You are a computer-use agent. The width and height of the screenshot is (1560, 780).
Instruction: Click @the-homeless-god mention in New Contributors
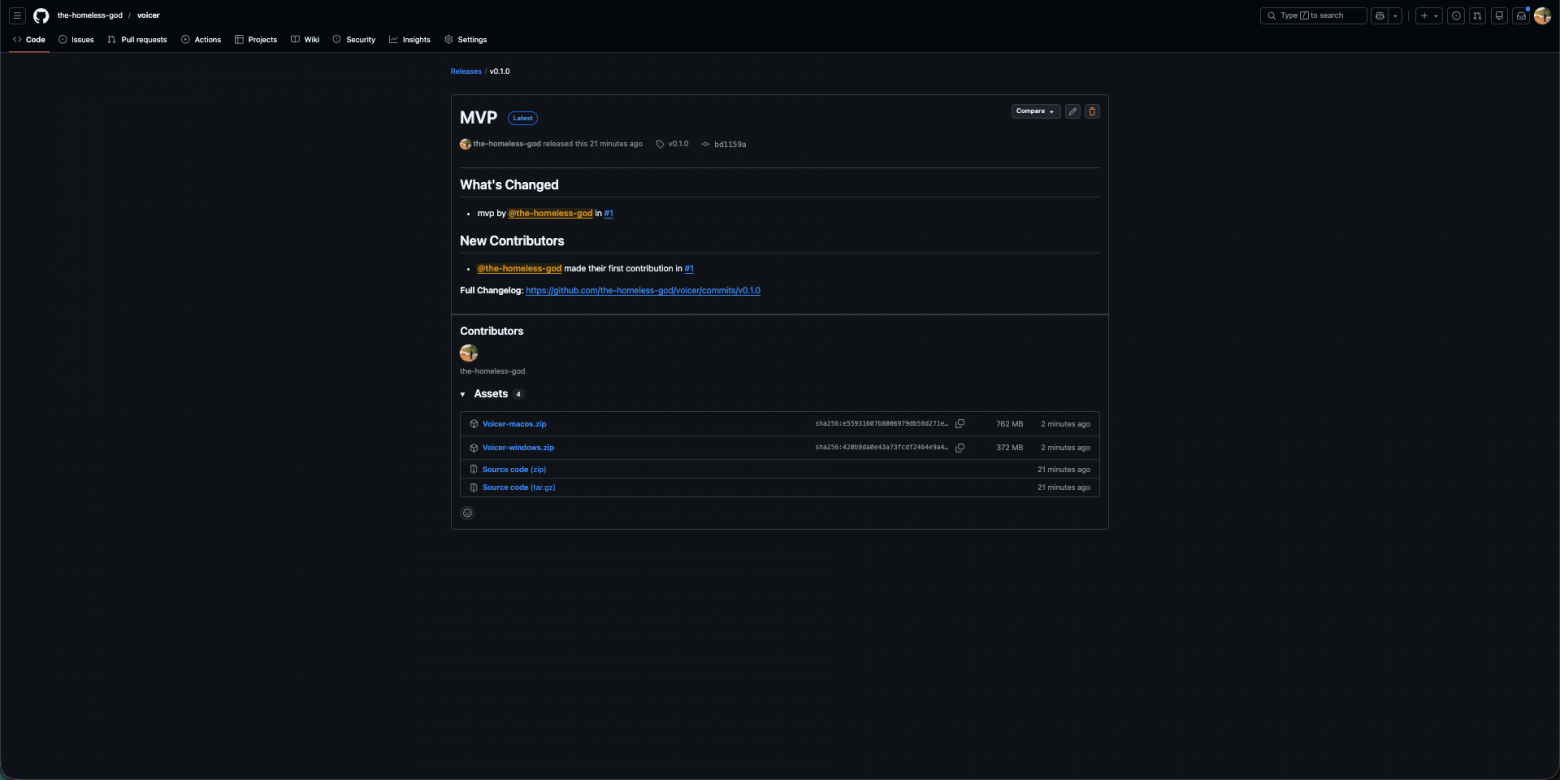click(x=519, y=268)
